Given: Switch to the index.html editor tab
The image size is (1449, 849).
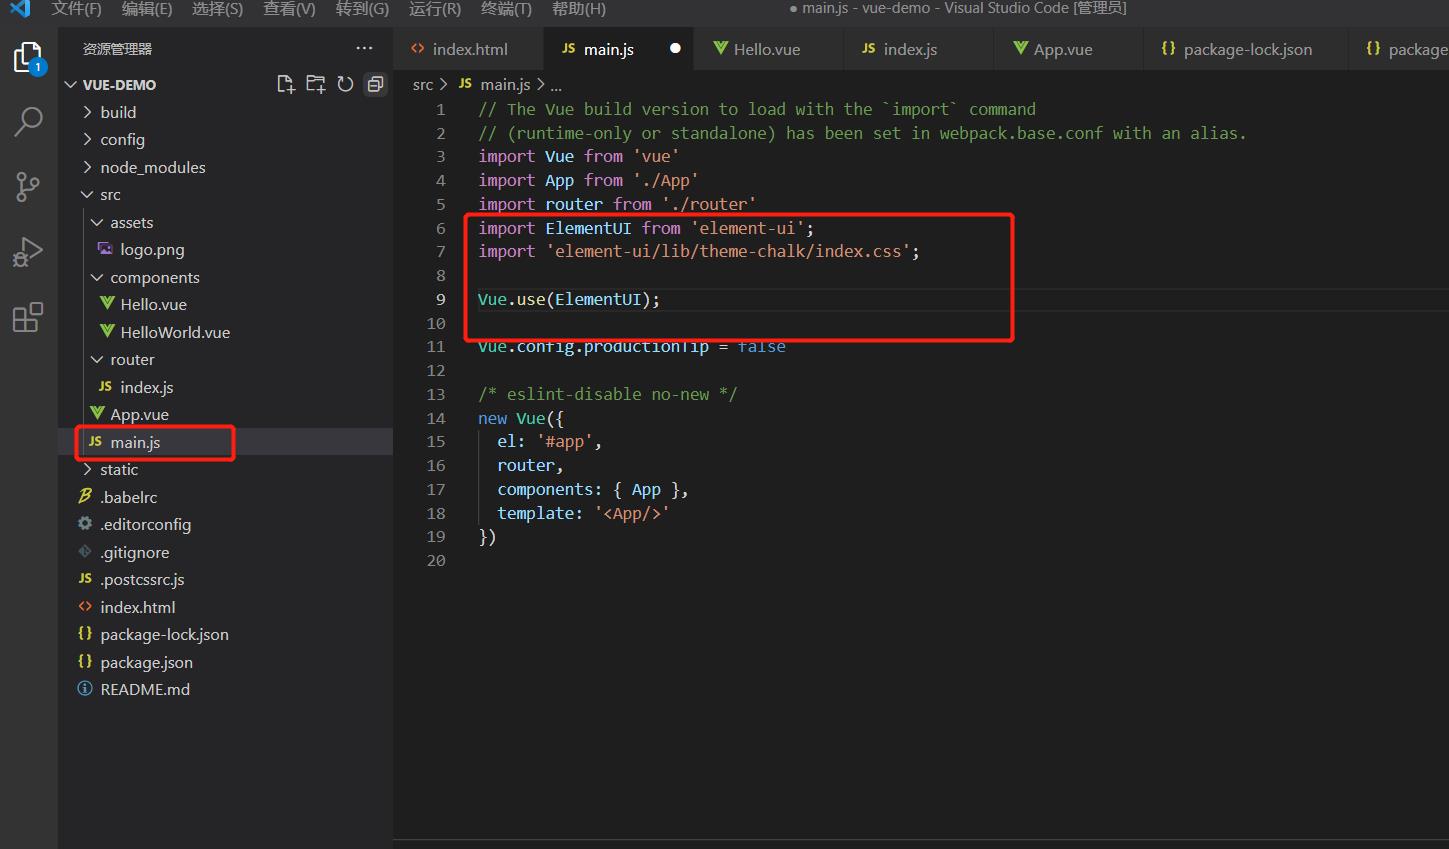Looking at the screenshot, I should pyautogui.click(x=469, y=48).
